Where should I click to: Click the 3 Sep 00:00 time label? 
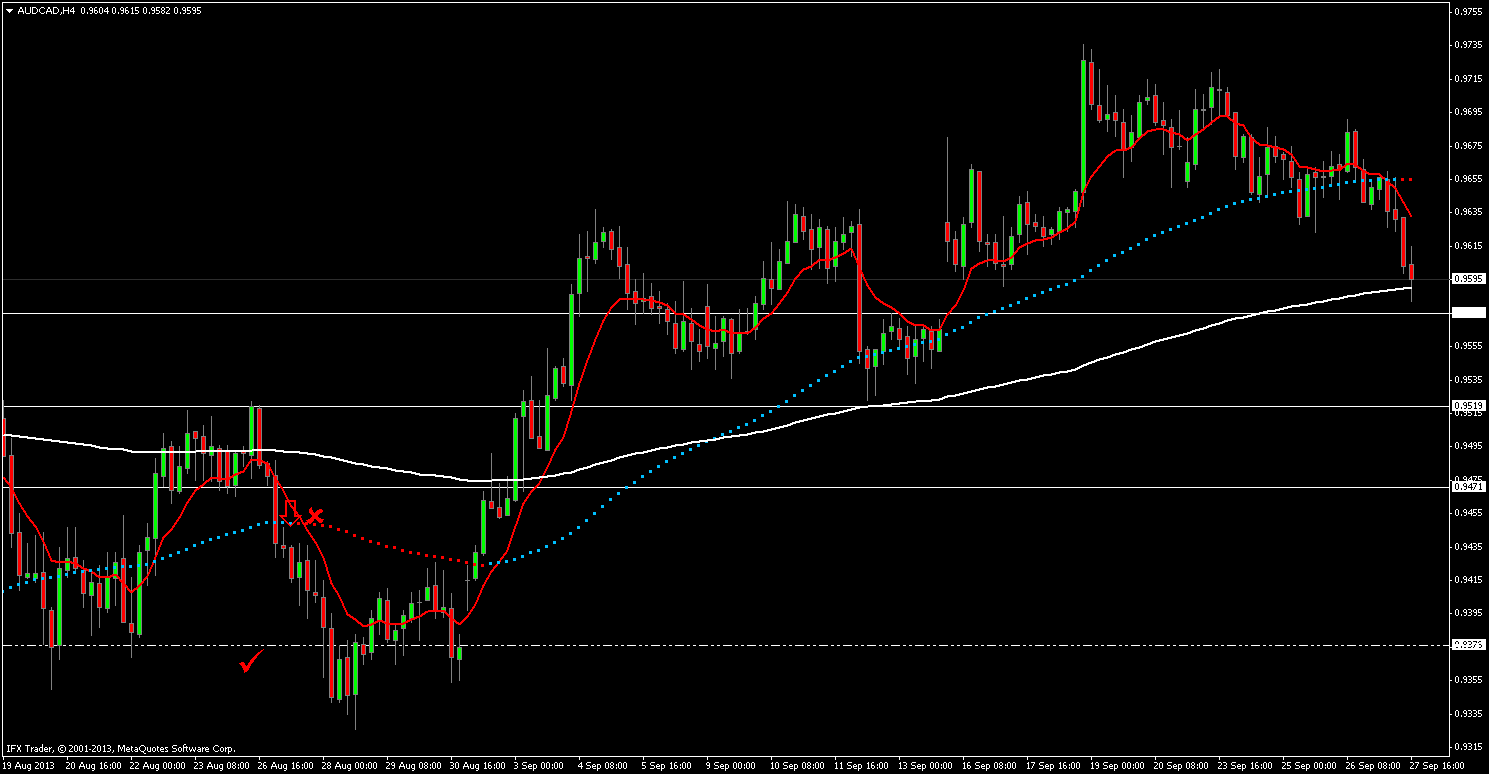click(x=541, y=765)
